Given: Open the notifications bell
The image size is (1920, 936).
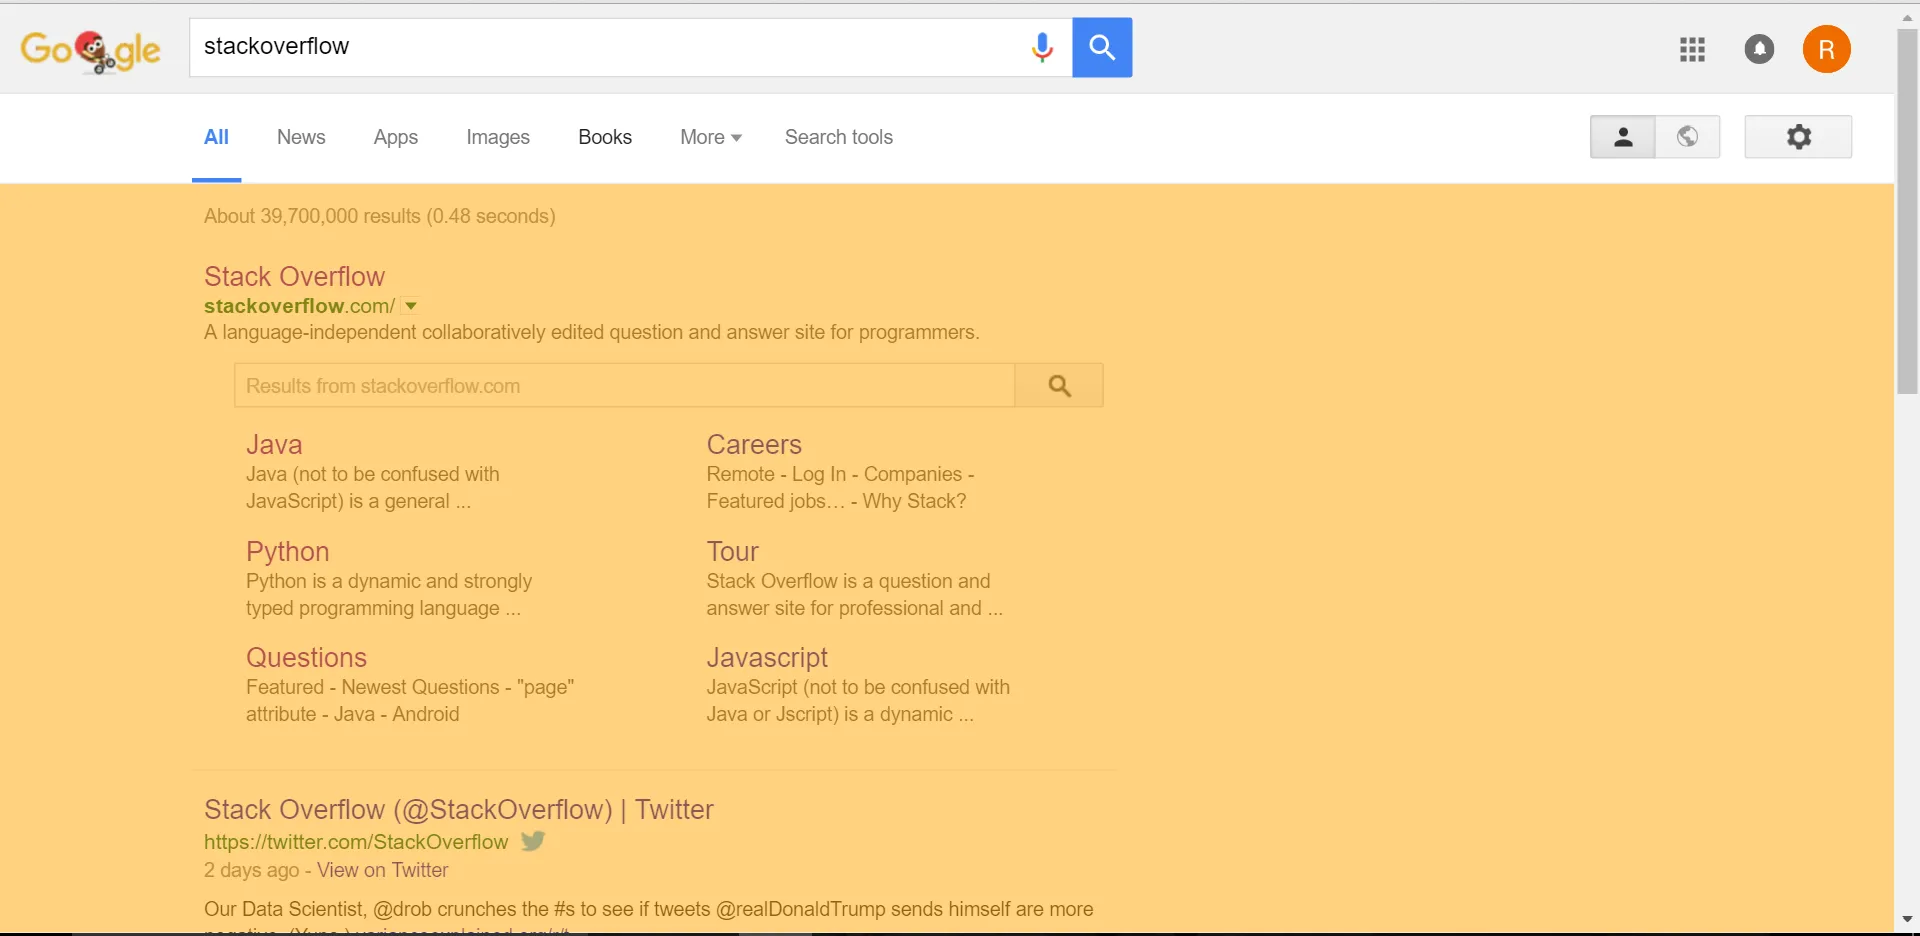Looking at the screenshot, I should click(x=1759, y=49).
